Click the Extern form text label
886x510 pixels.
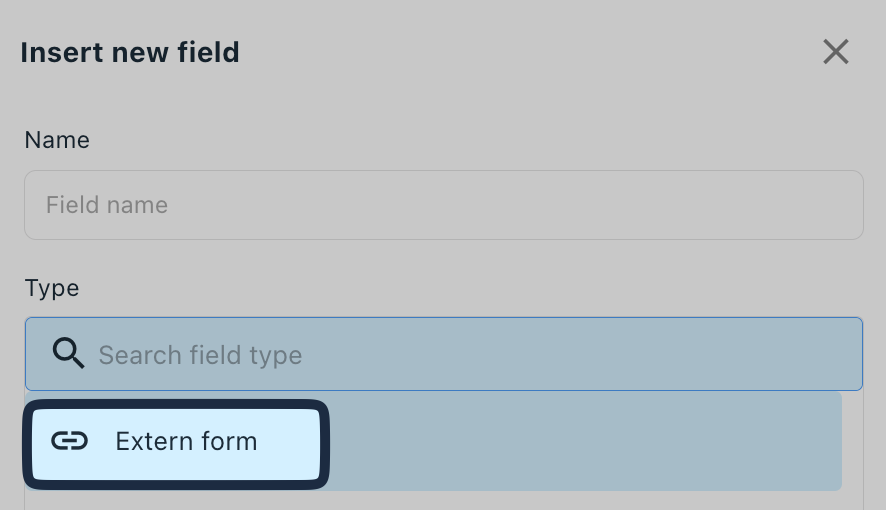coord(186,441)
